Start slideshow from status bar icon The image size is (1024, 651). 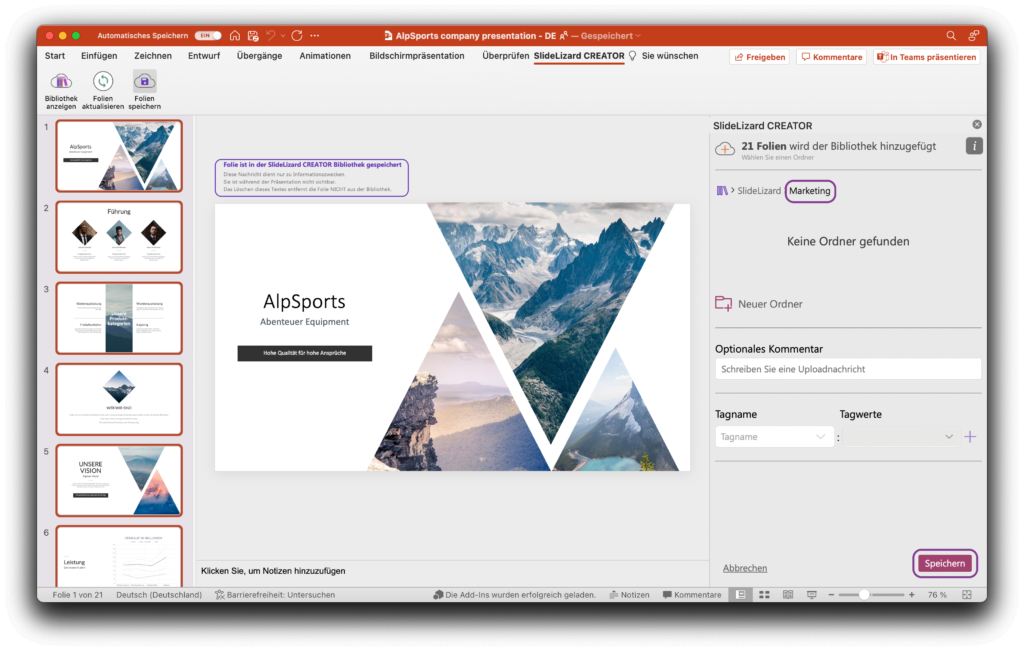coord(812,595)
